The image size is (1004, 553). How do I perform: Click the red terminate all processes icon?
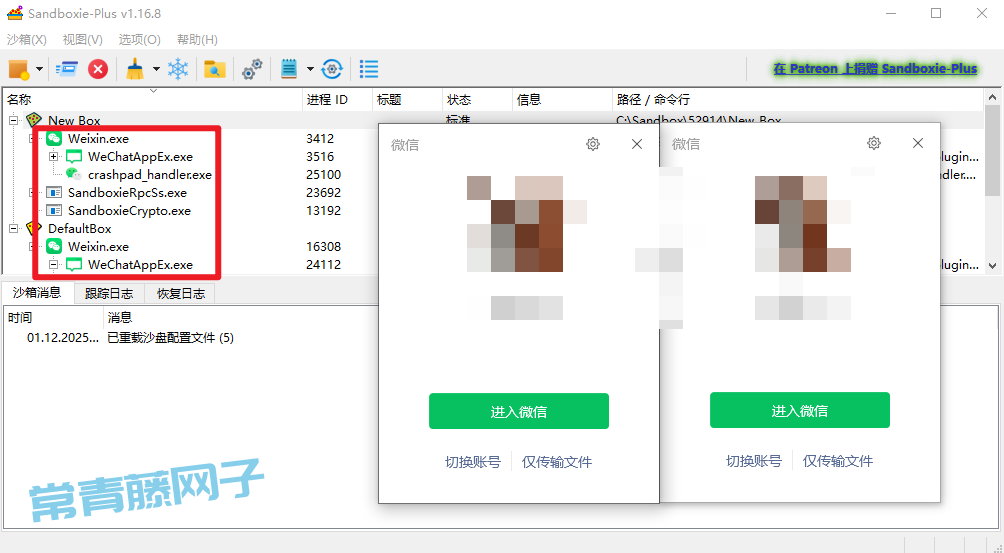98,69
